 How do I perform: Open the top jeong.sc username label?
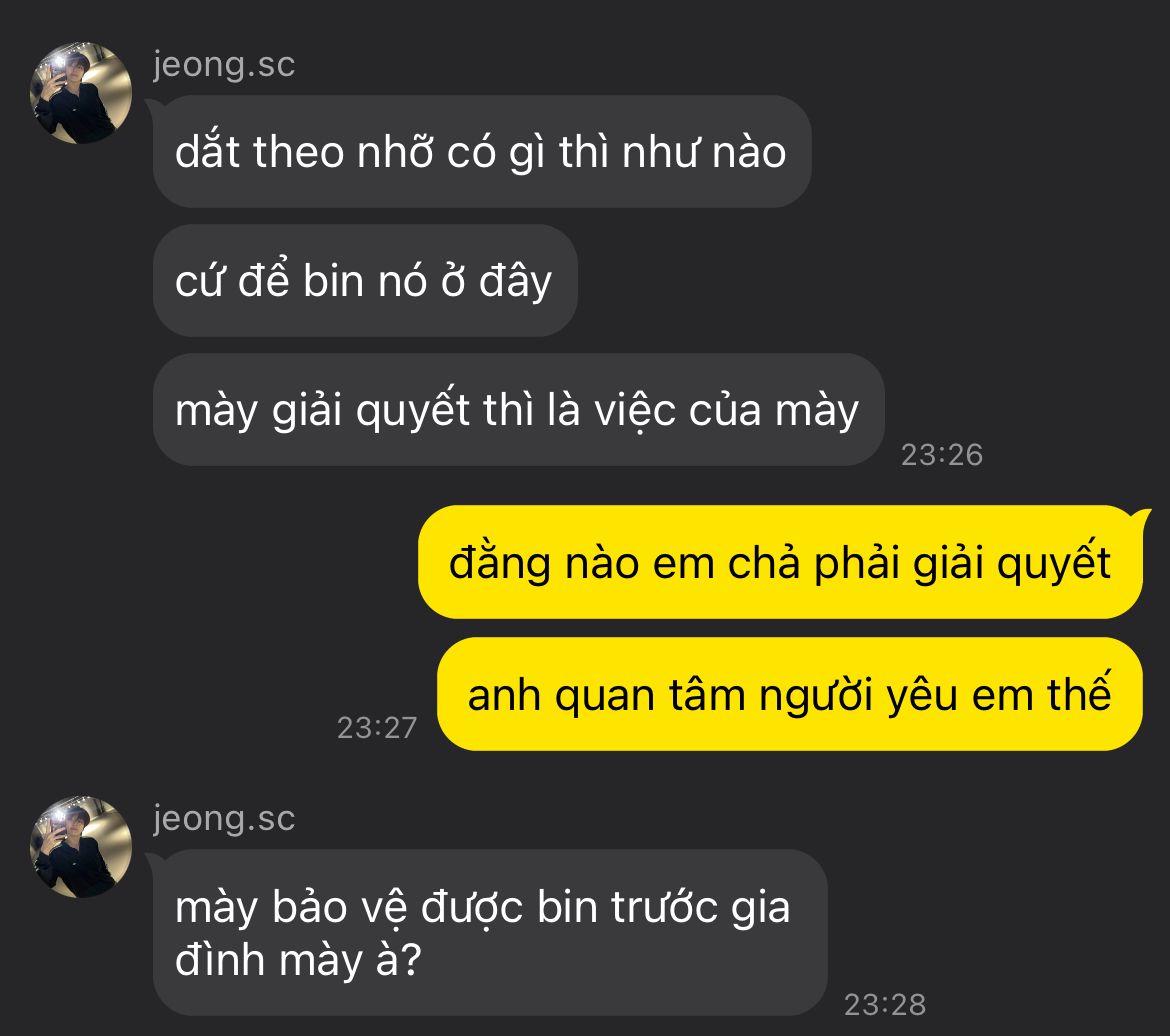(x=225, y=65)
